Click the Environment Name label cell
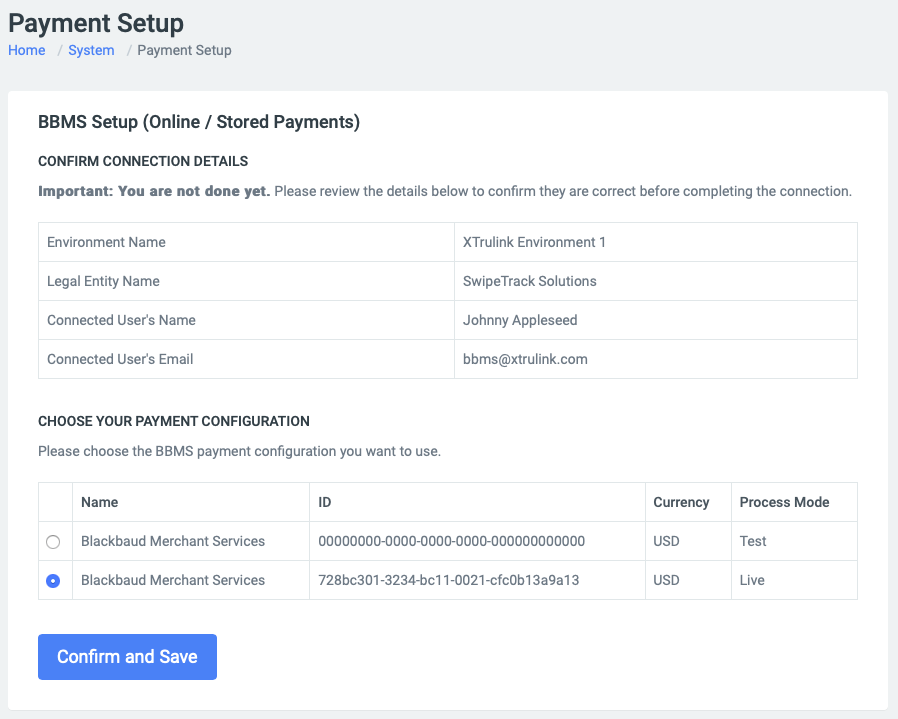 (x=246, y=242)
